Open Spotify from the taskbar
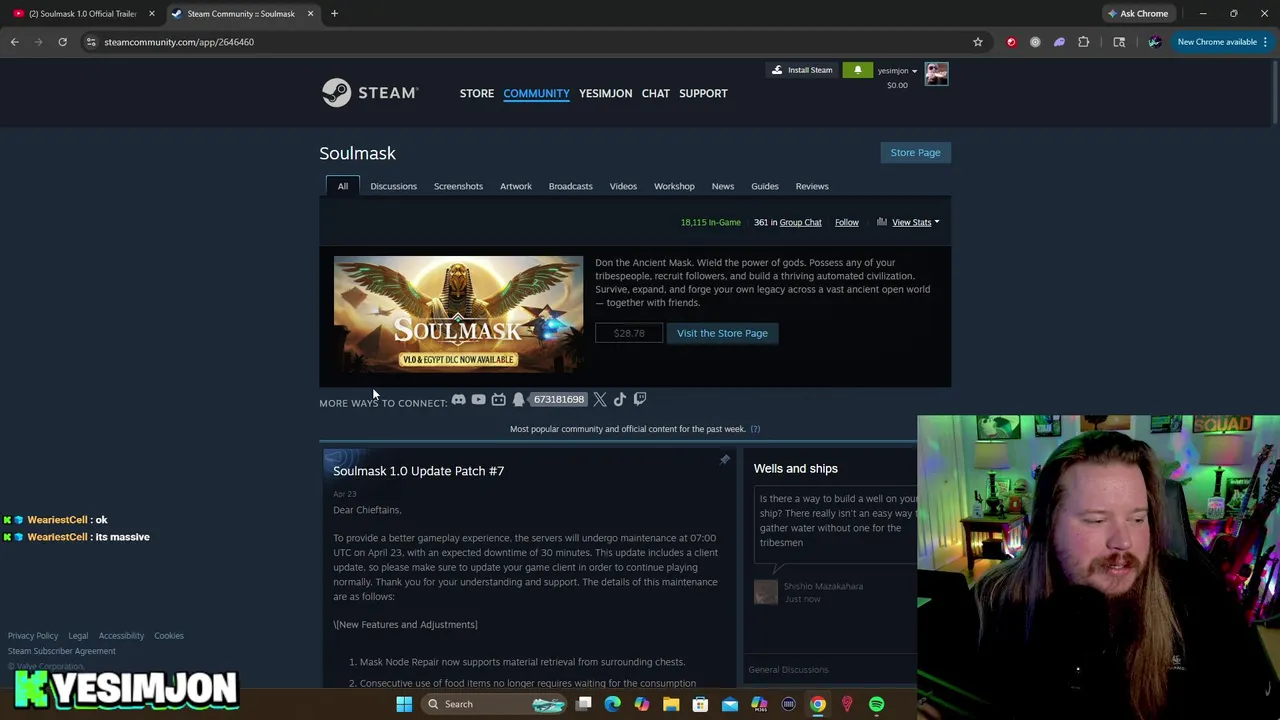 (x=876, y=704)
